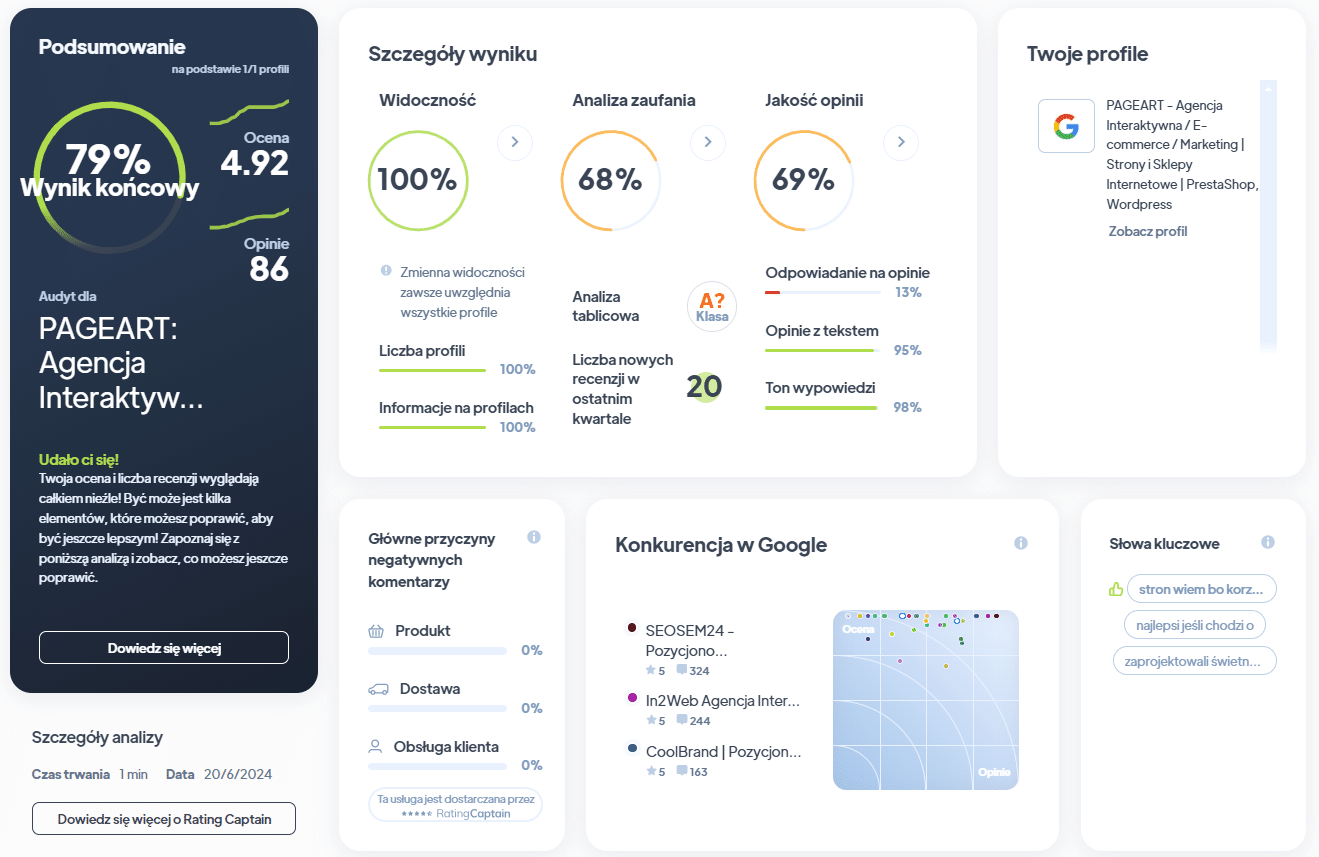Click the Dostawa truck icon
The image size is (1319, 857).
point(378,689)
